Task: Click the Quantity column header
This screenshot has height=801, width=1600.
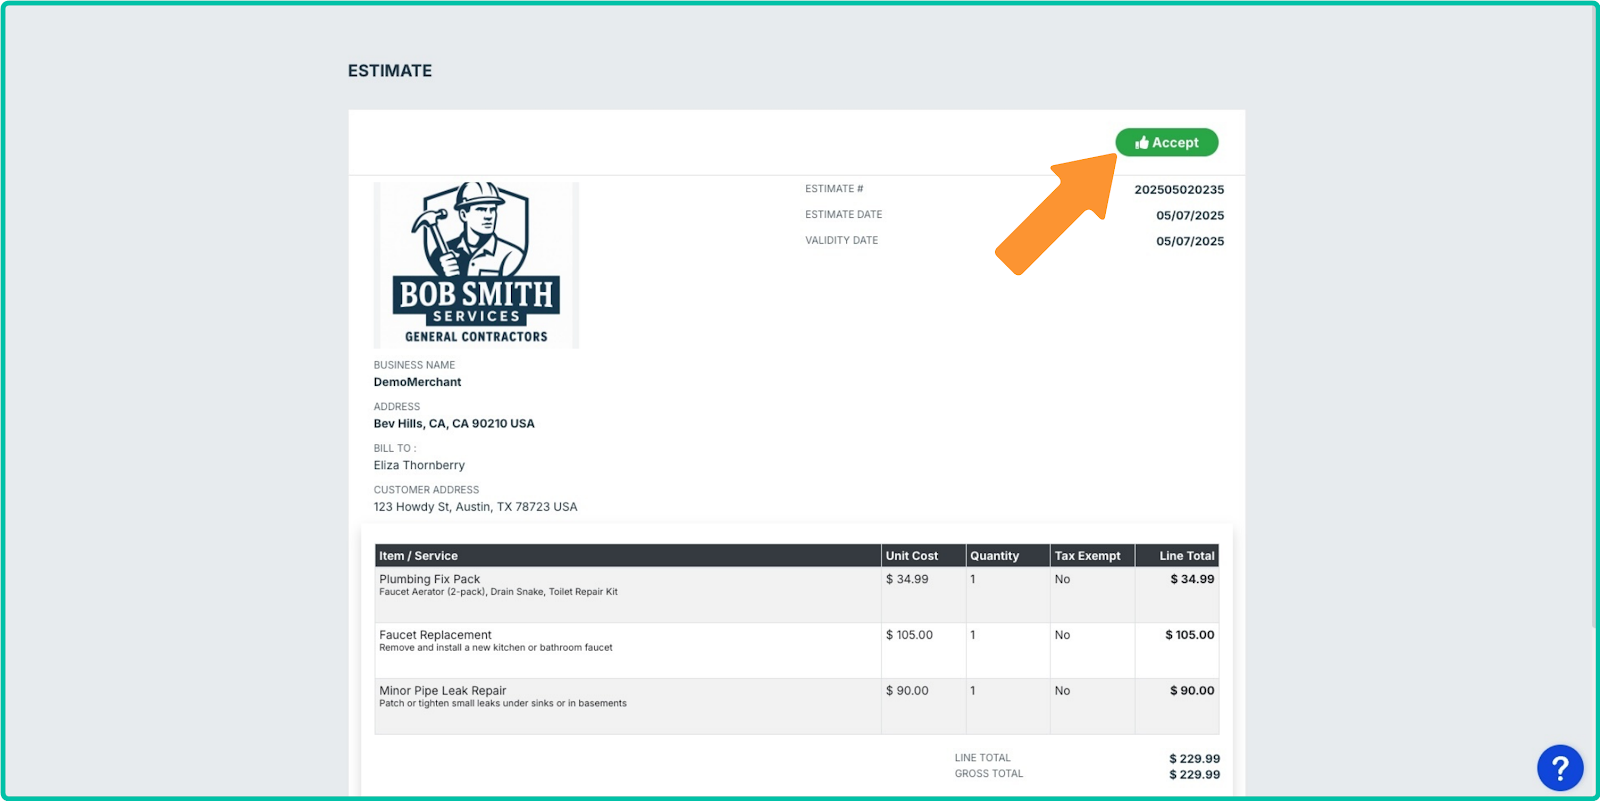Action: 994,556
